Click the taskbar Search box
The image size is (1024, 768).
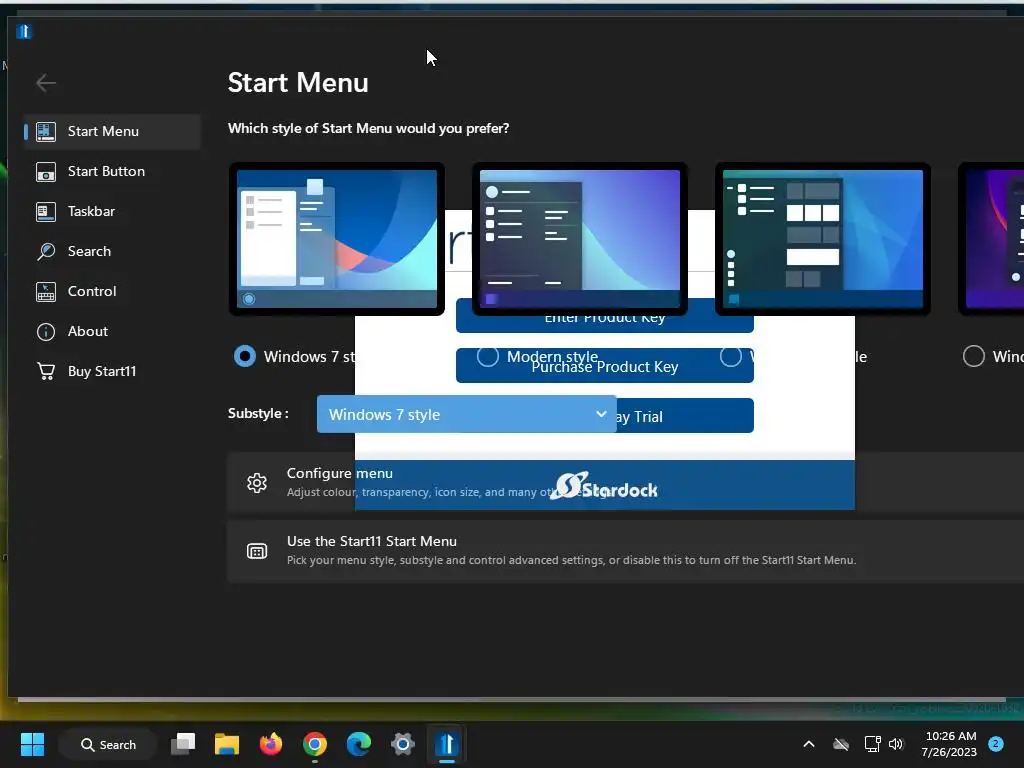pos(108,744)
